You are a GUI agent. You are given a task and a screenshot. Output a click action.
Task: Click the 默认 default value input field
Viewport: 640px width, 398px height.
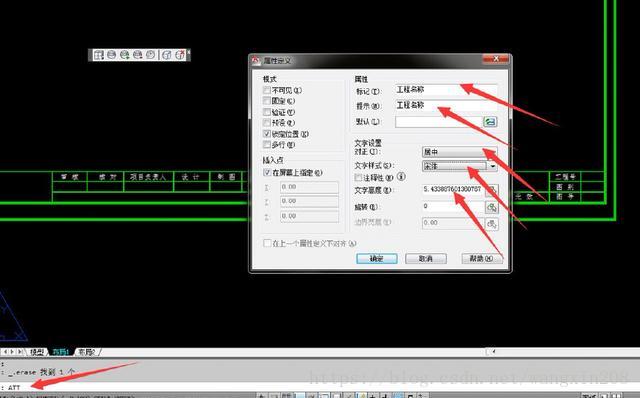point(439,122)
